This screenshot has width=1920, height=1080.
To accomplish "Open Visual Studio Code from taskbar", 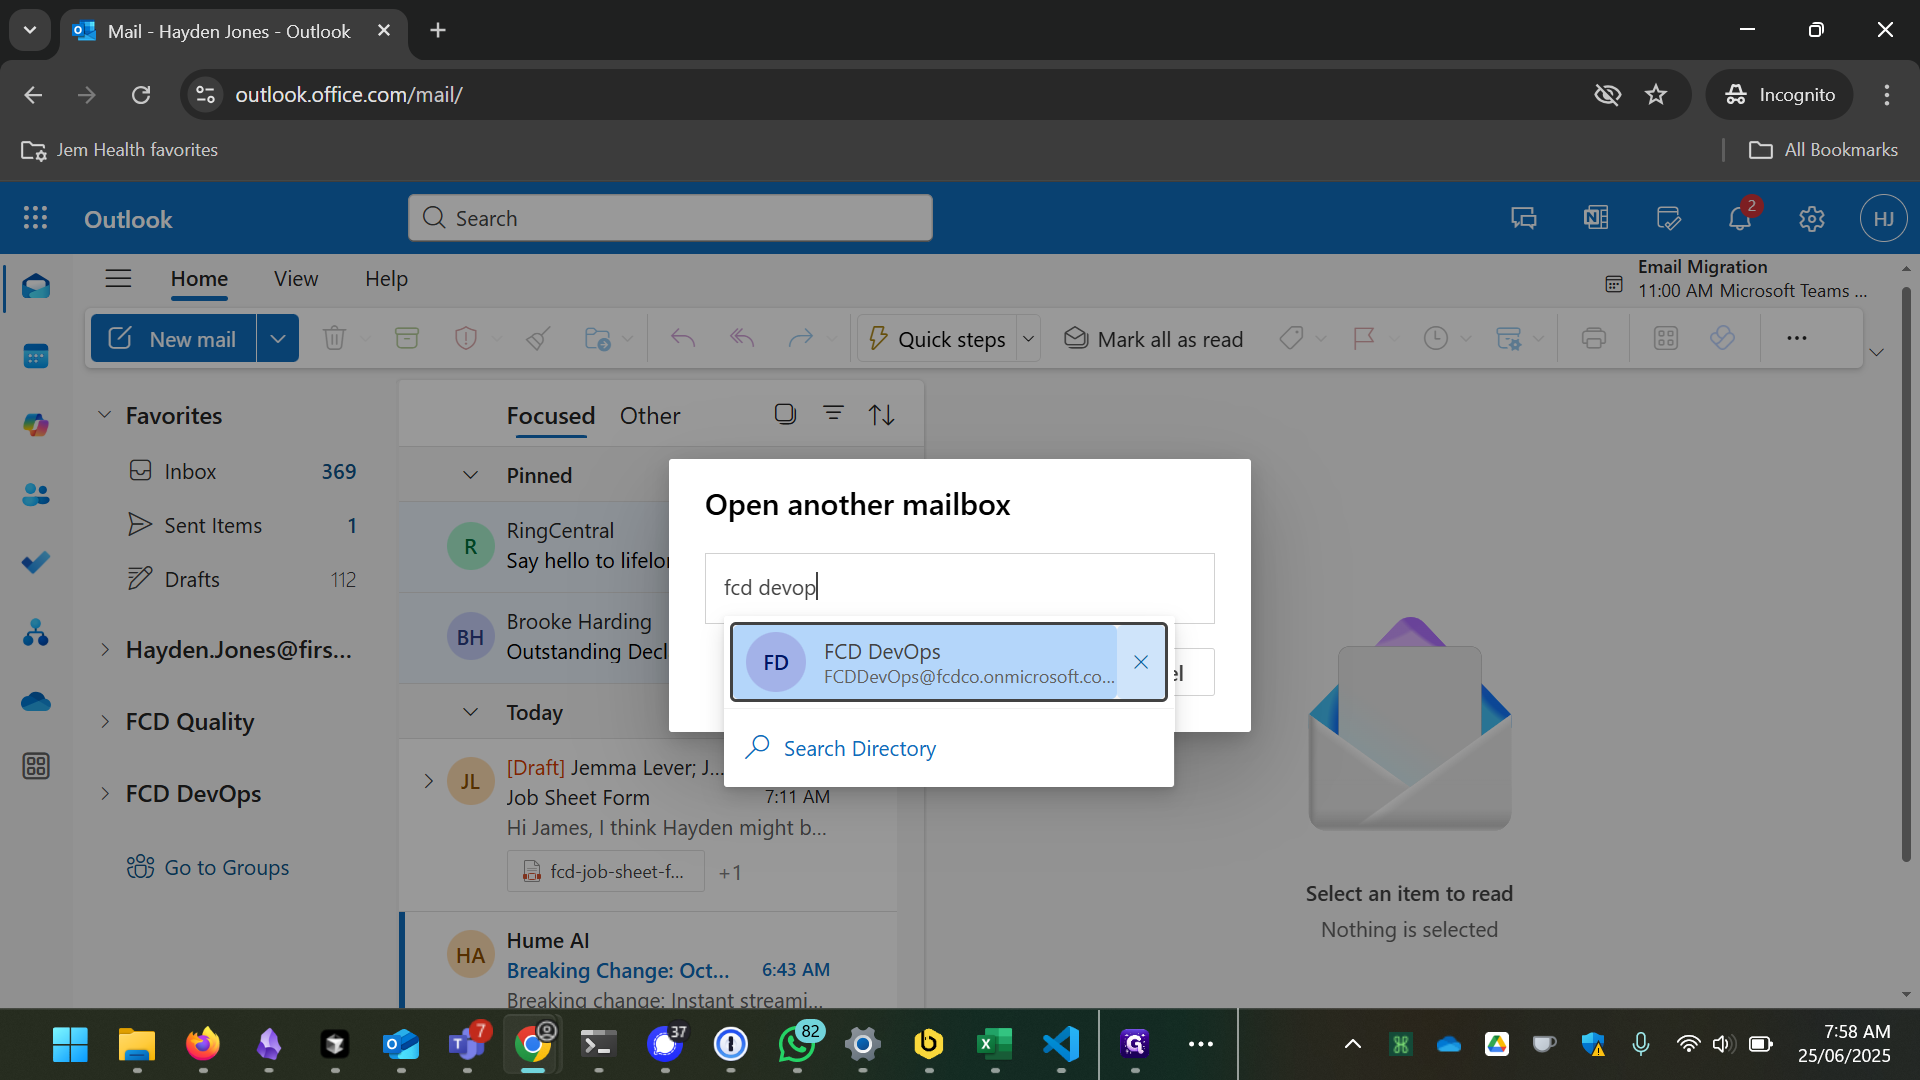I will click(1061, 1044).
